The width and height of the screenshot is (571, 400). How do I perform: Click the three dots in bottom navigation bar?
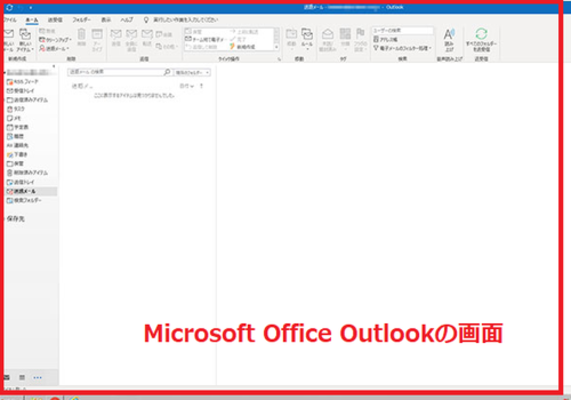[x=38, y=378]
